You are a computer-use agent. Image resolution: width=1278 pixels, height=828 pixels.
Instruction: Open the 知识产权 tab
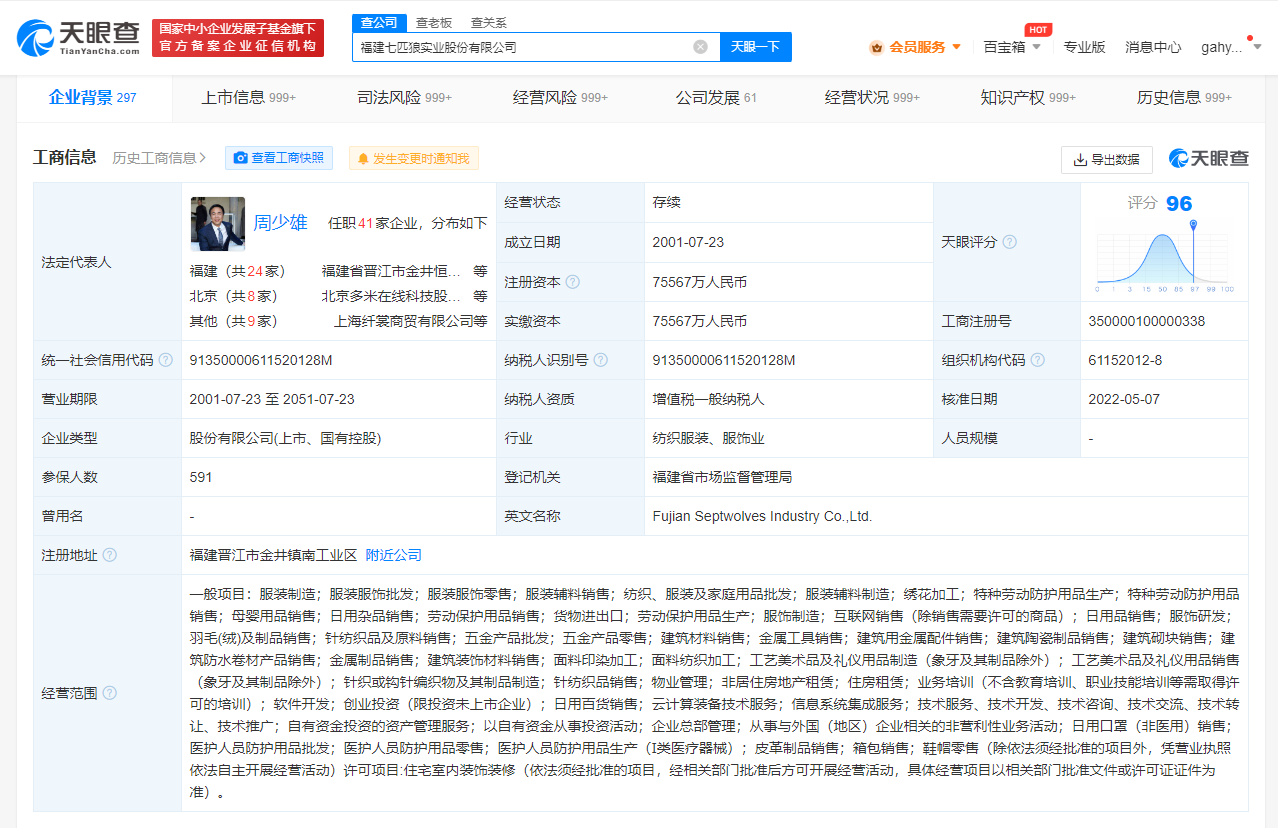(x=1028, y=98)
